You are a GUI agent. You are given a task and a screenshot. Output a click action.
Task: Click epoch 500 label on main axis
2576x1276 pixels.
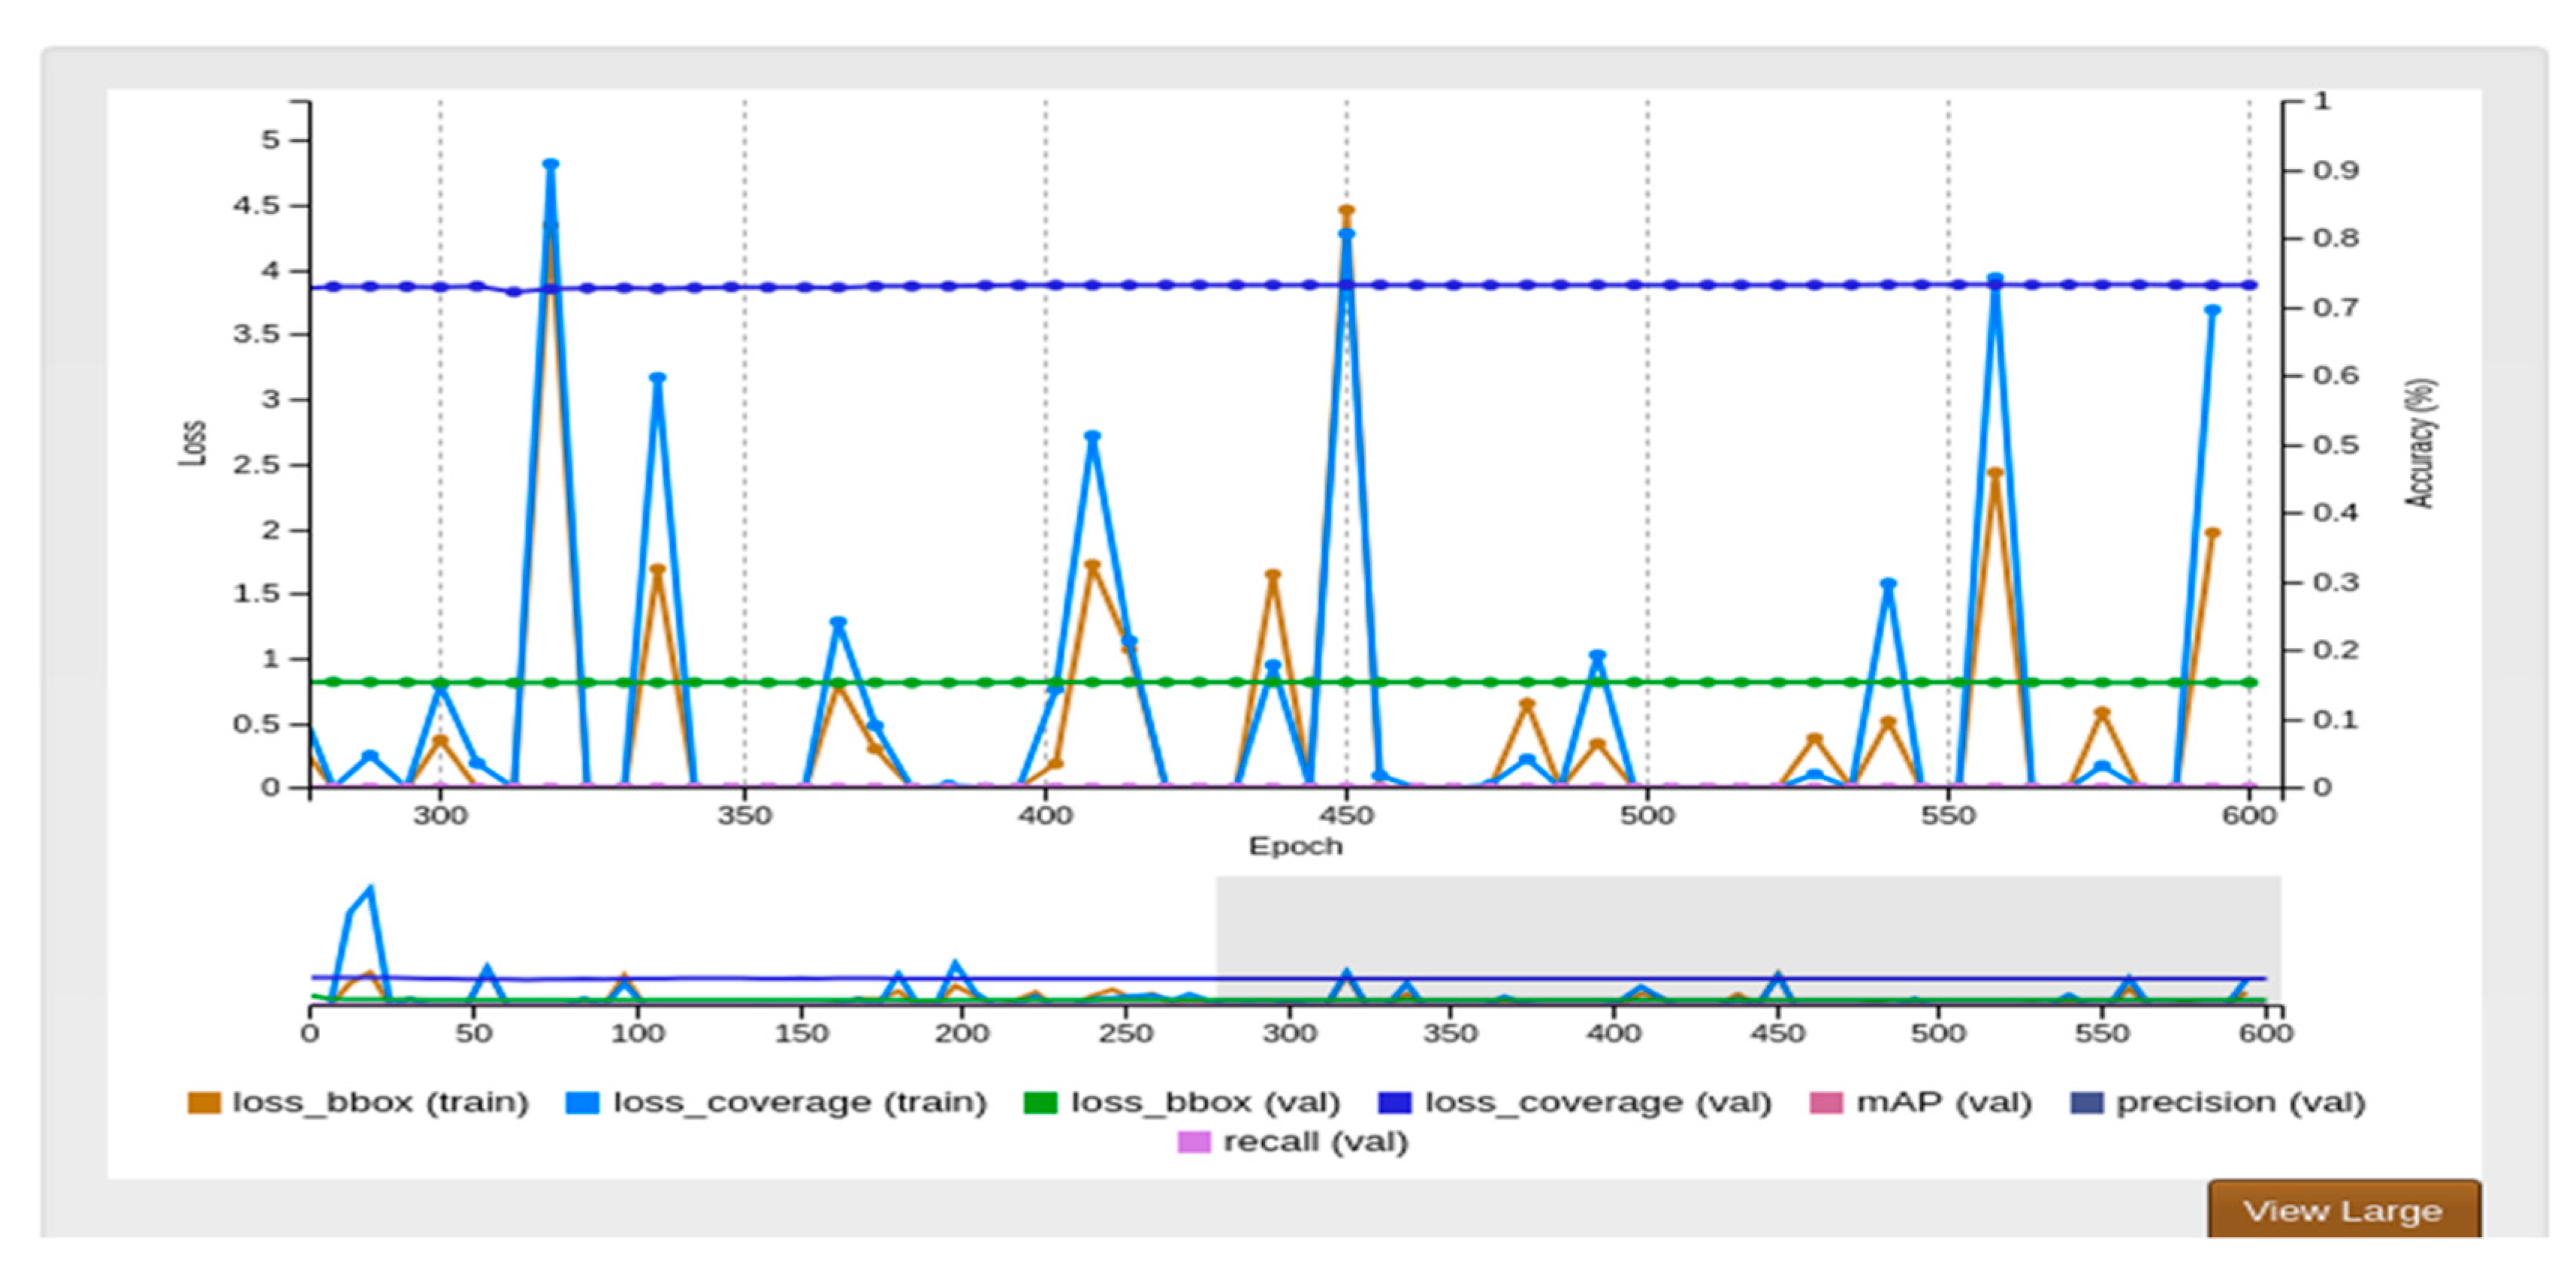1647,815
